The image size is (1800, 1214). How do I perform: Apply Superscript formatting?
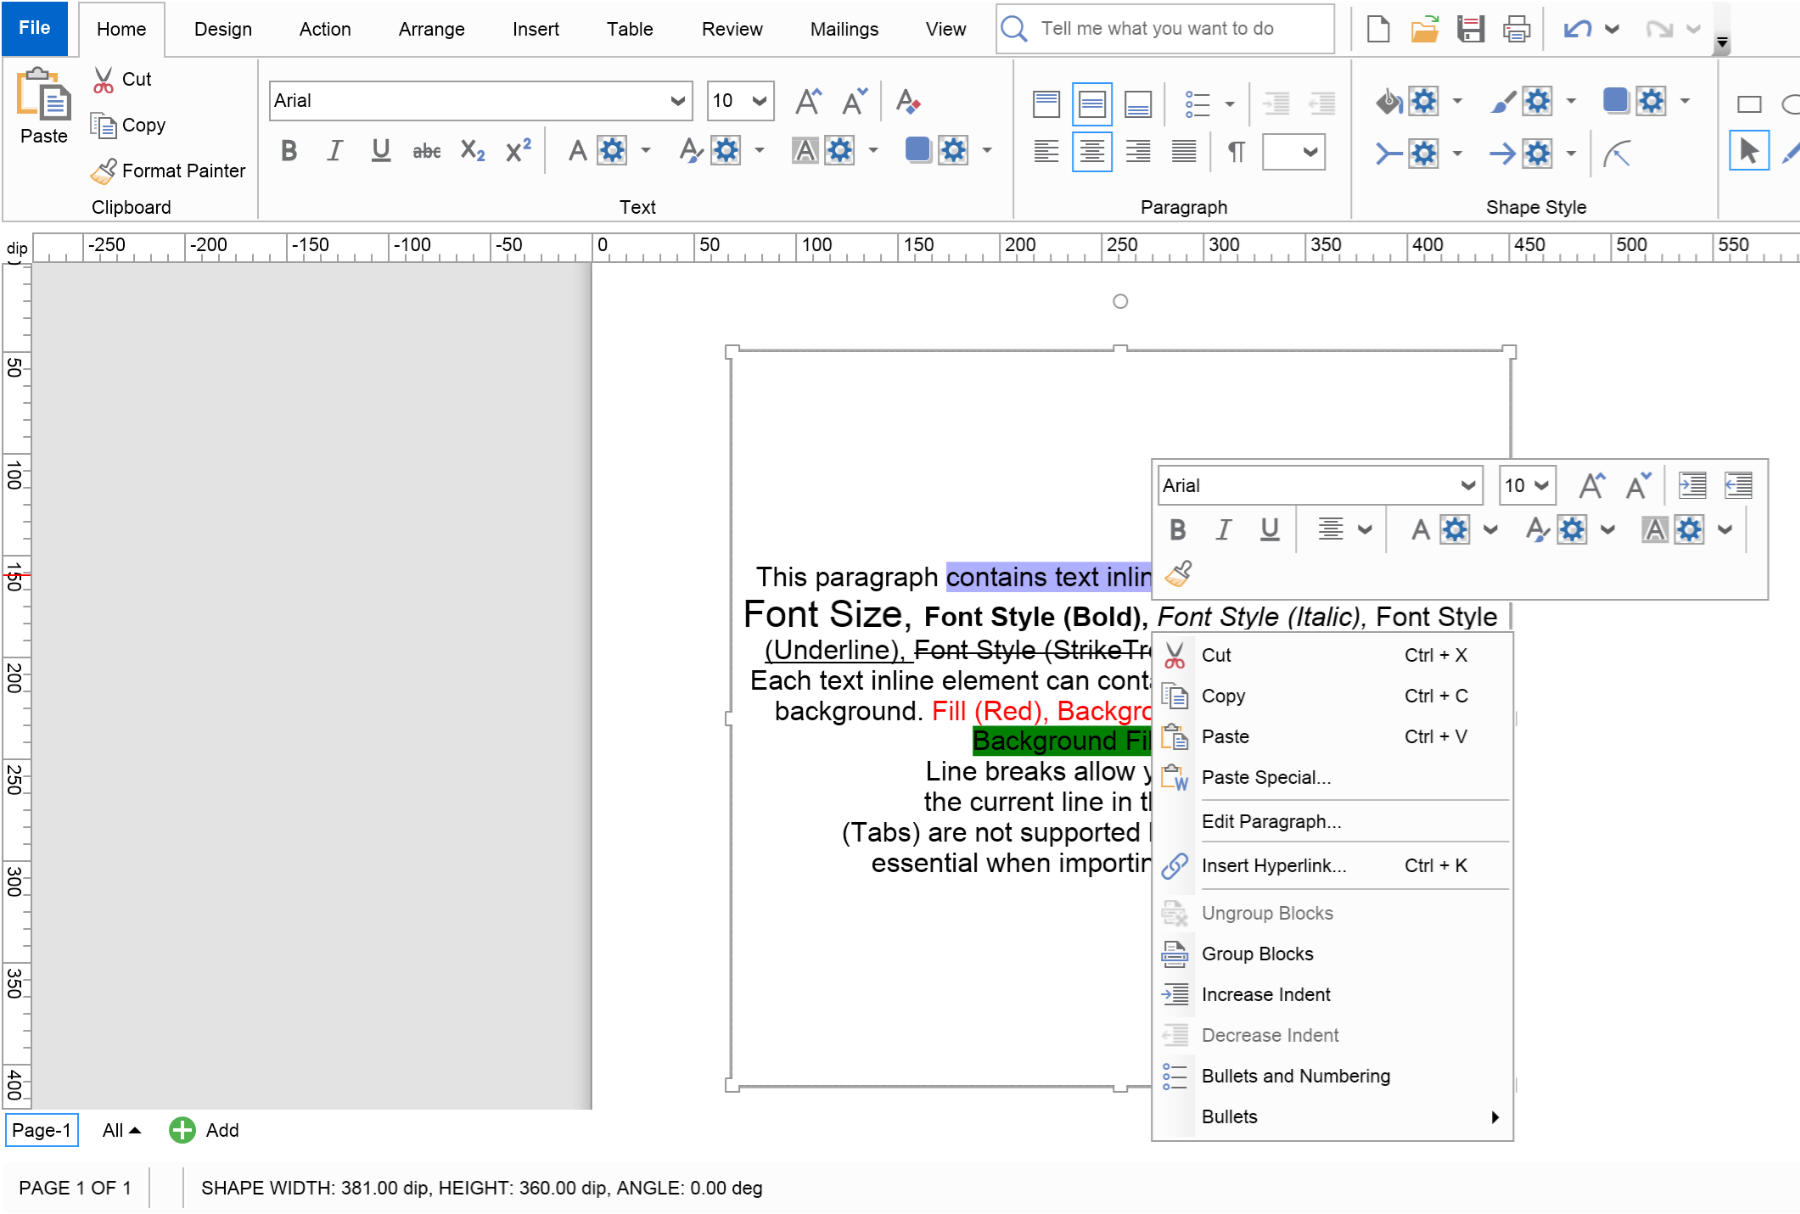518,151
